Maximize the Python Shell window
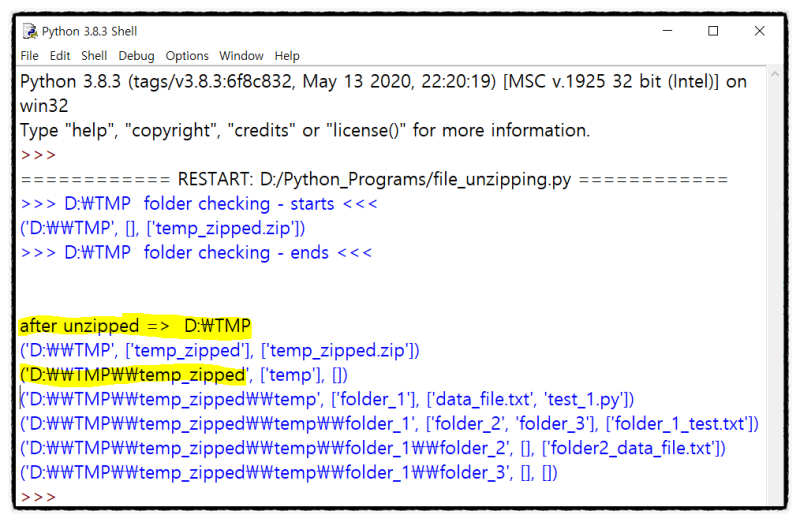 click(713, 31)
